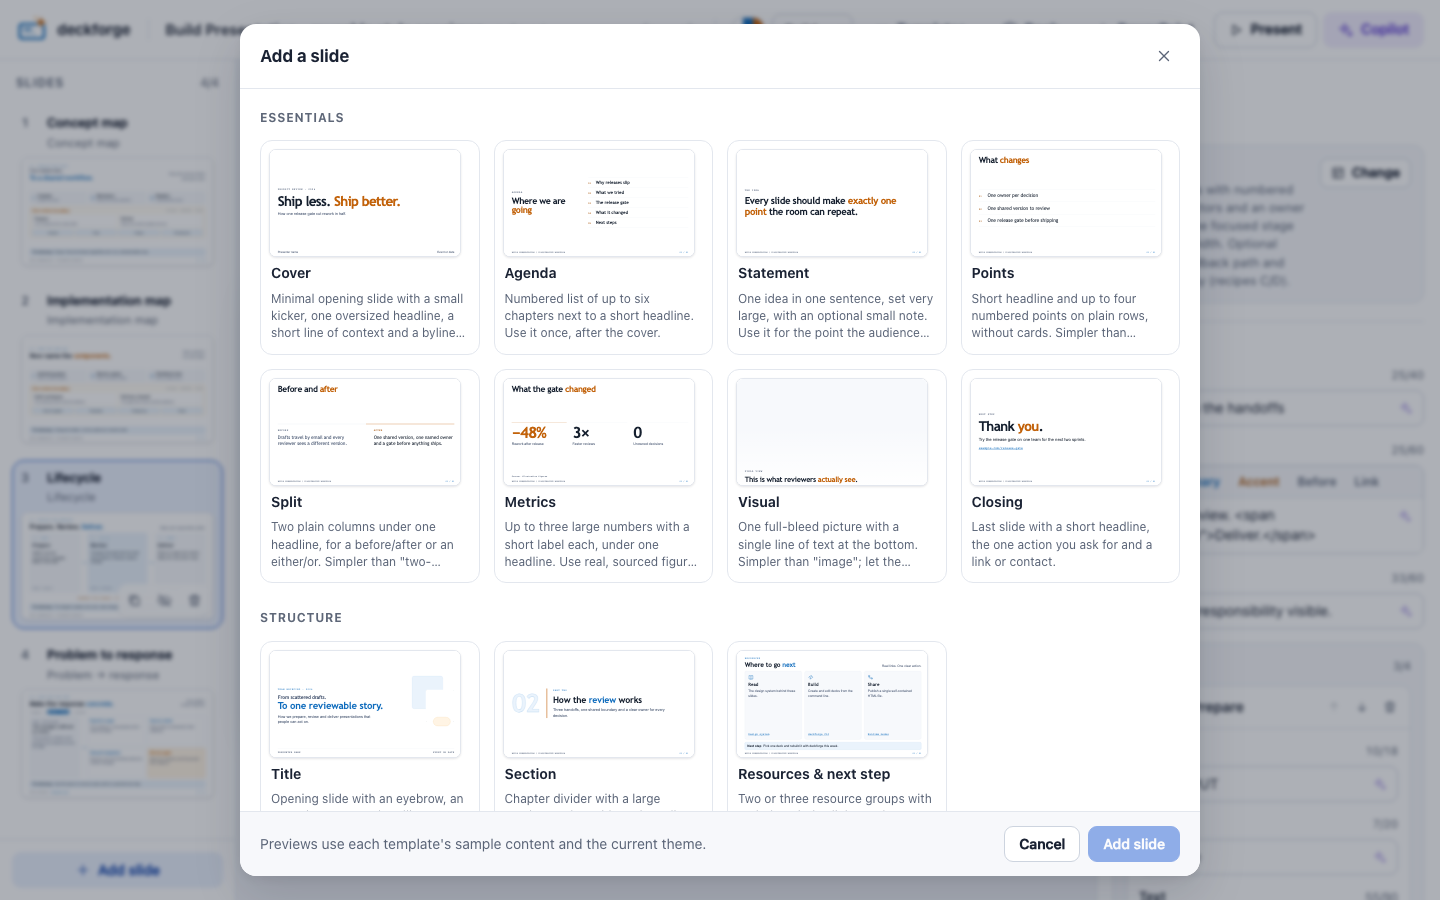Click the STRUCTURE section heading

point(301,618)
